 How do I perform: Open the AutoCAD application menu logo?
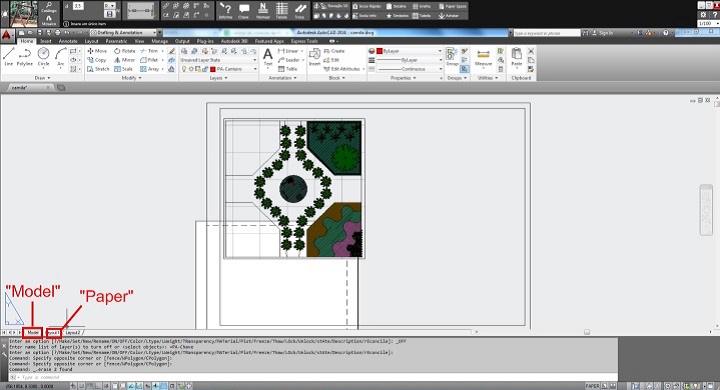click(6, 35)
